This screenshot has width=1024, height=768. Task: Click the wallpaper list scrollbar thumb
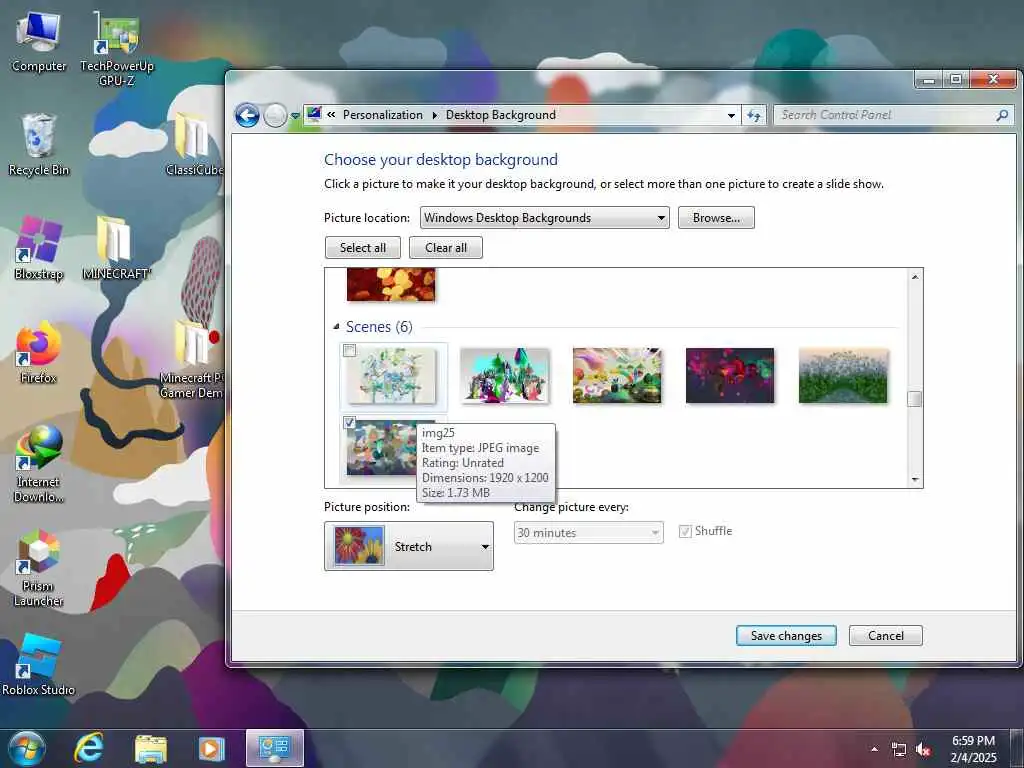tap(914, 398)
